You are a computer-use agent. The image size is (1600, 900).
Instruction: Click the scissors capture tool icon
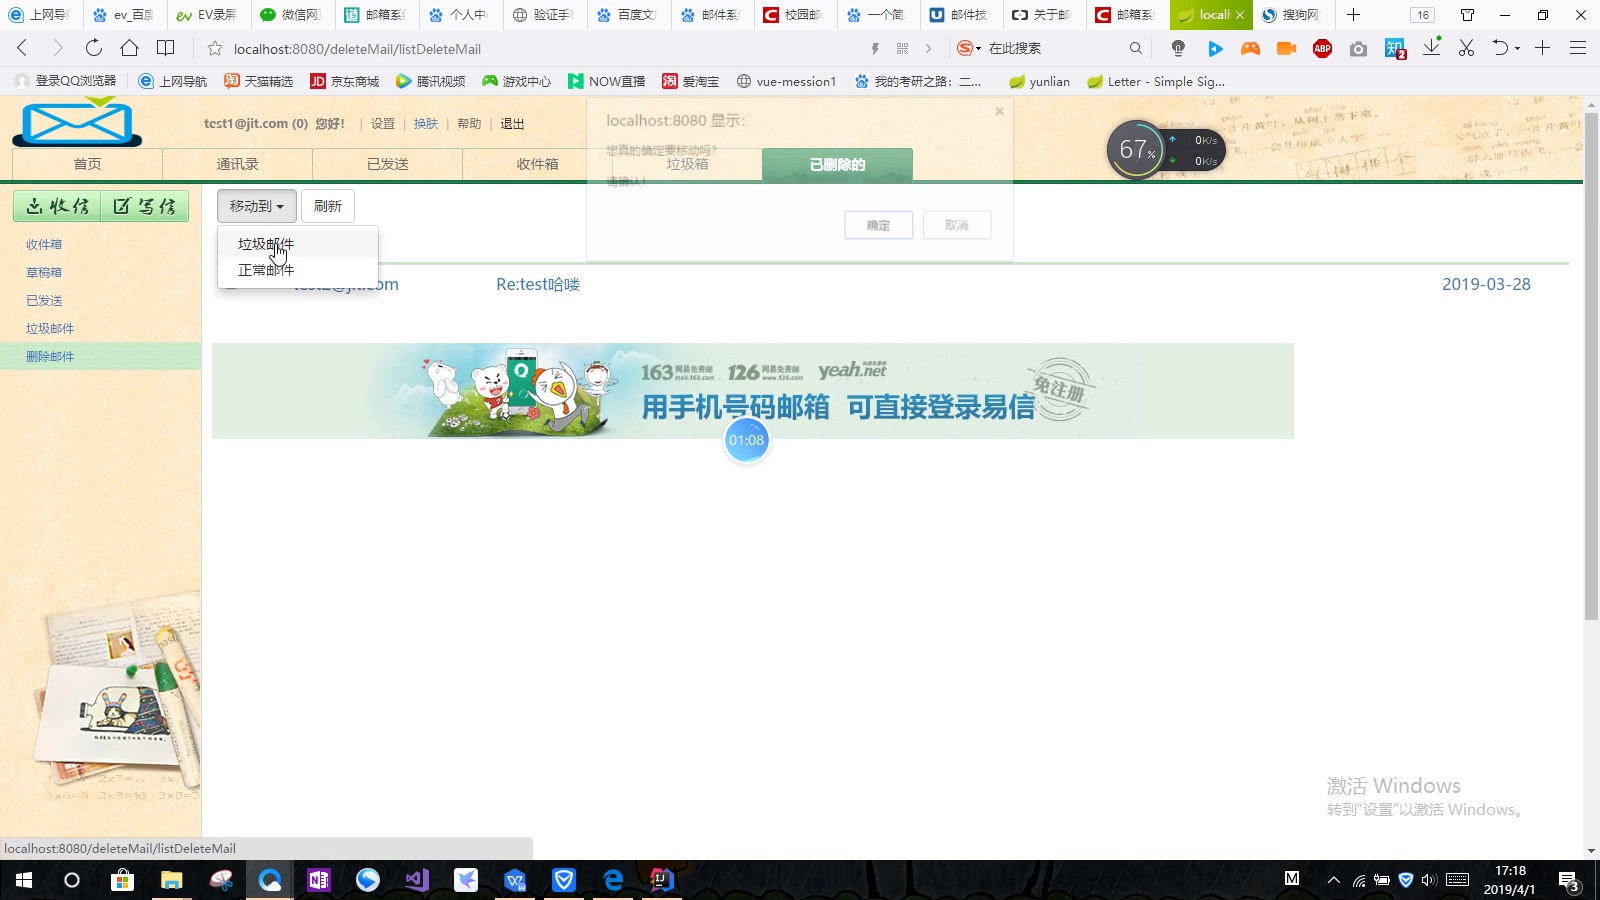pyautogui.click(x=1466, y=48)
